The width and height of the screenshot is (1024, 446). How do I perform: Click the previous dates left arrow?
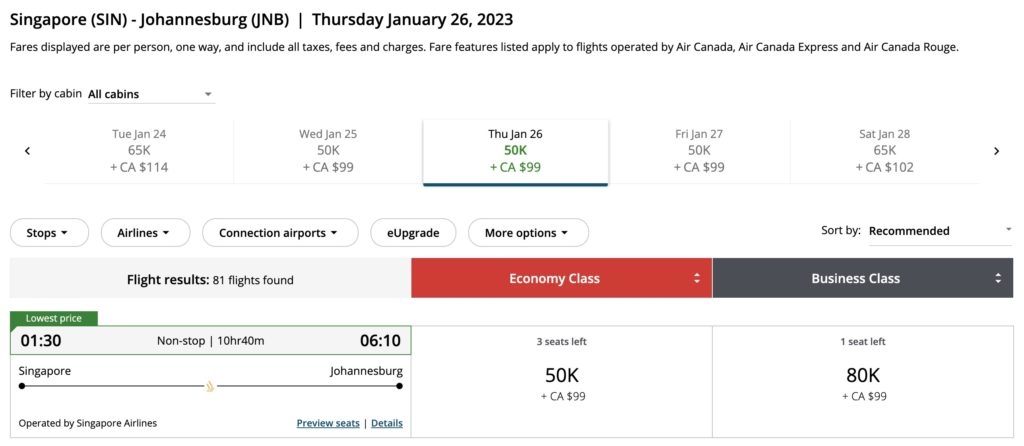(27, 152)
